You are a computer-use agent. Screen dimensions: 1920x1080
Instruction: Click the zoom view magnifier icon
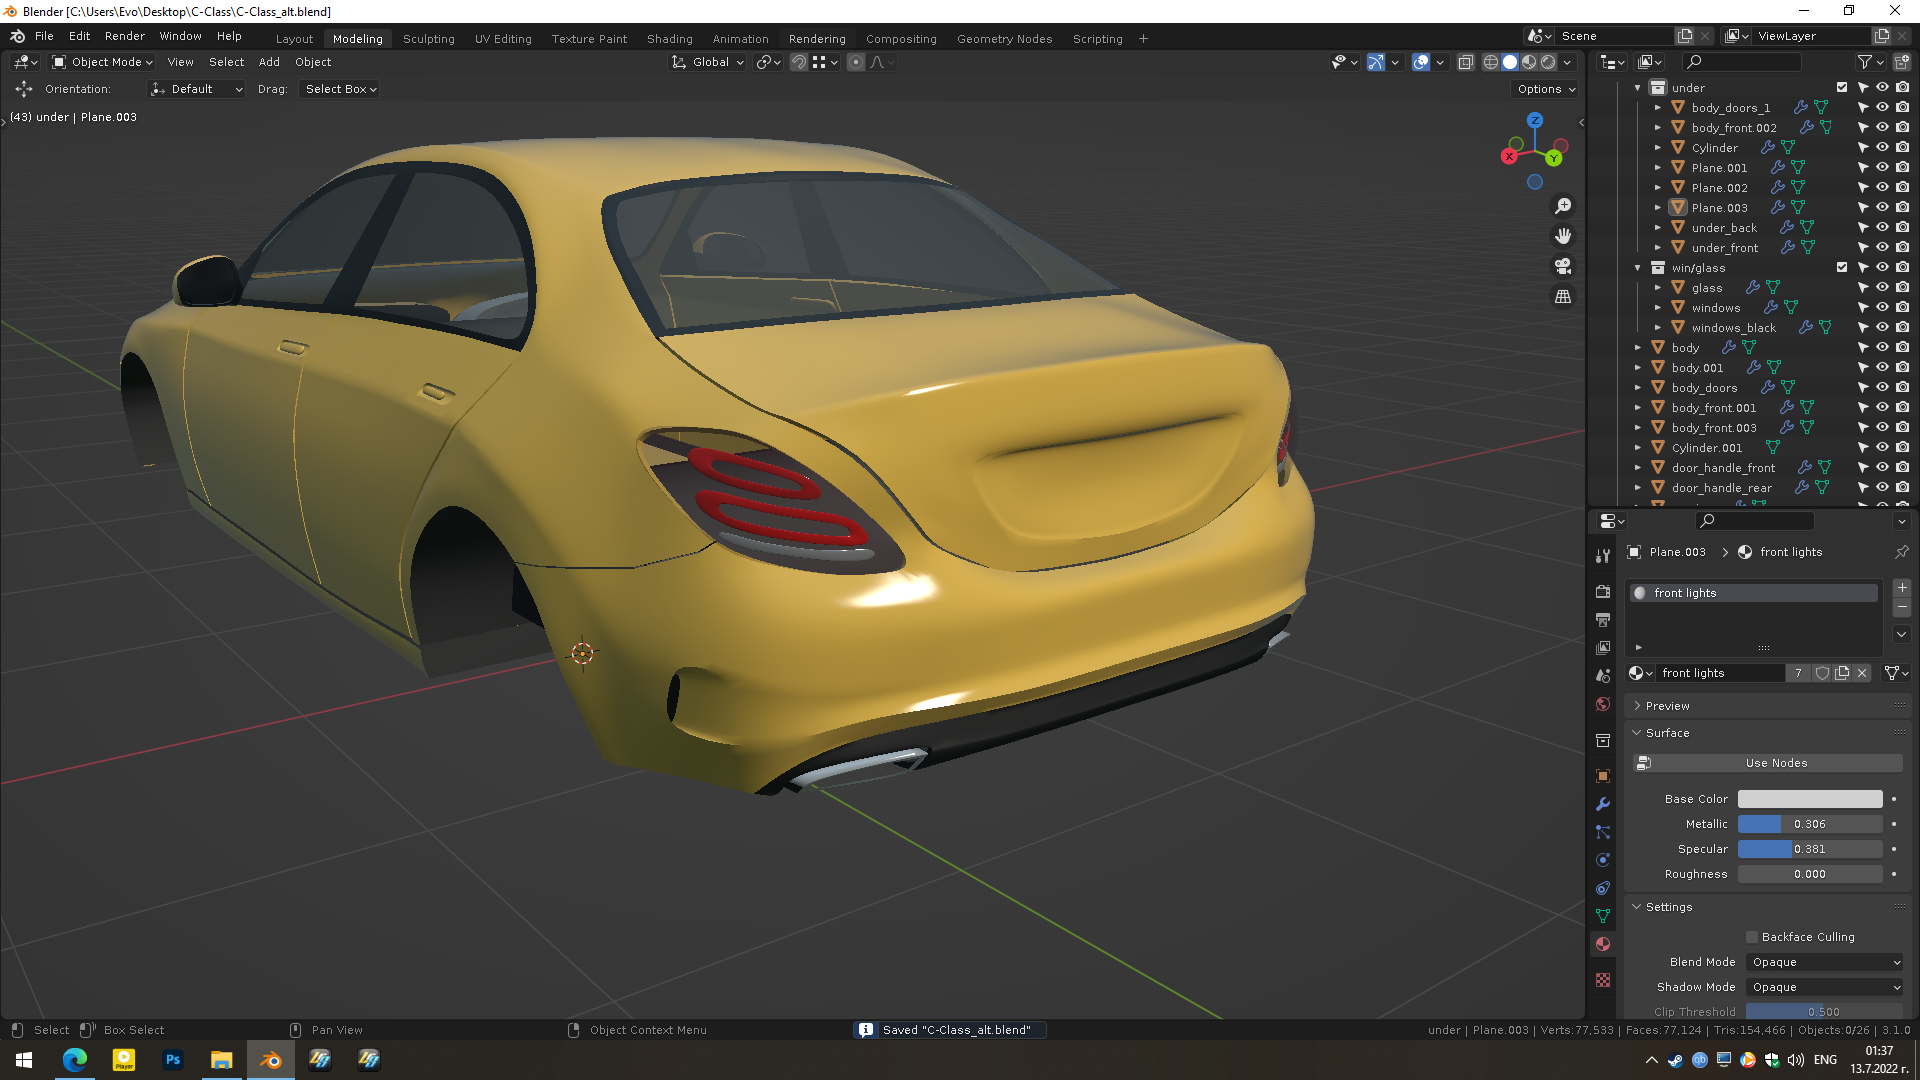tap(1562, 206)
